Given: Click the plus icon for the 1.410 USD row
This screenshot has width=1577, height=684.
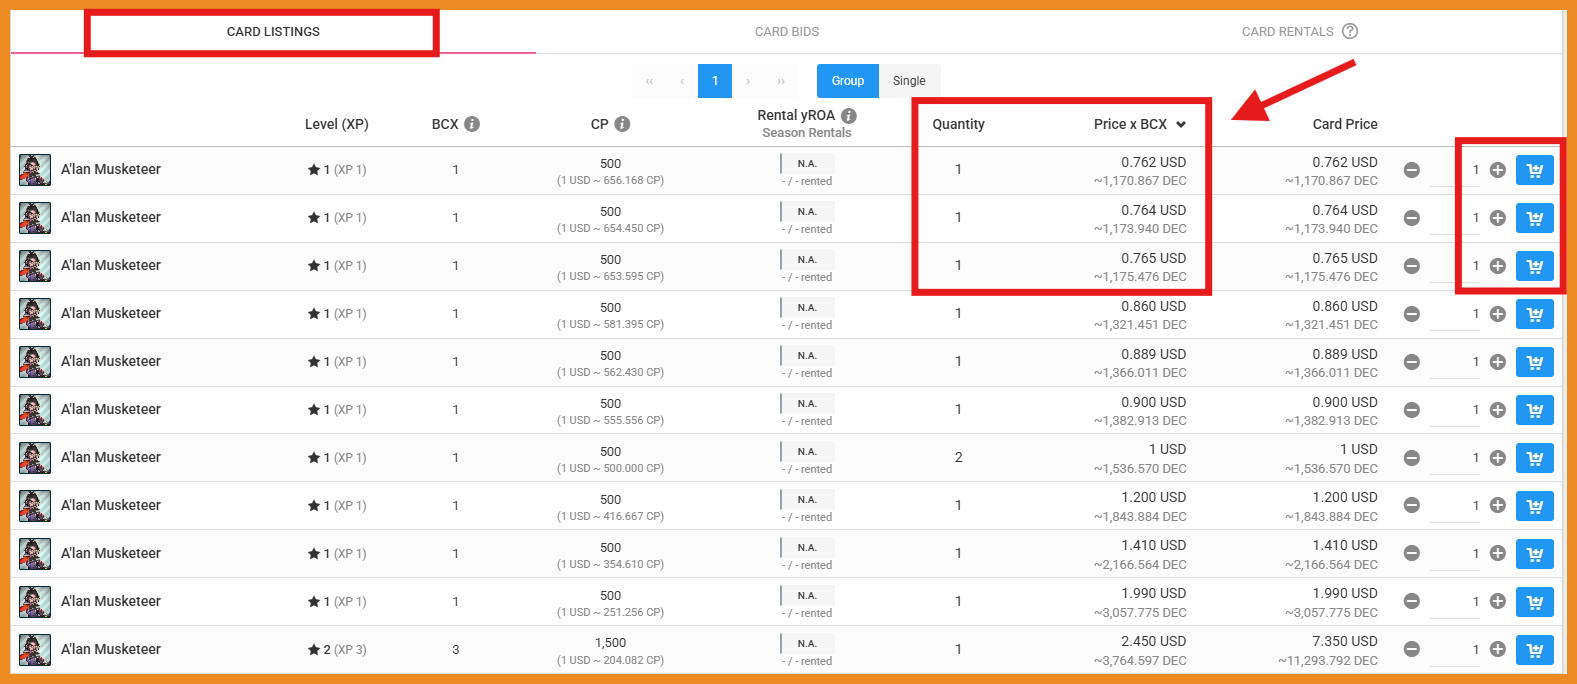Looking at the screenshot, I should point(1497,554).
